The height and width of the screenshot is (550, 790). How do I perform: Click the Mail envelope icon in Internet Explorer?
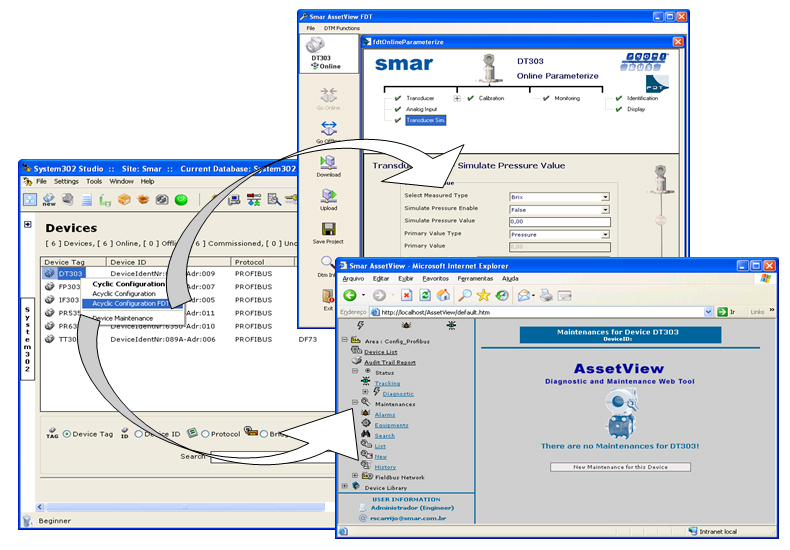(524, 296)
